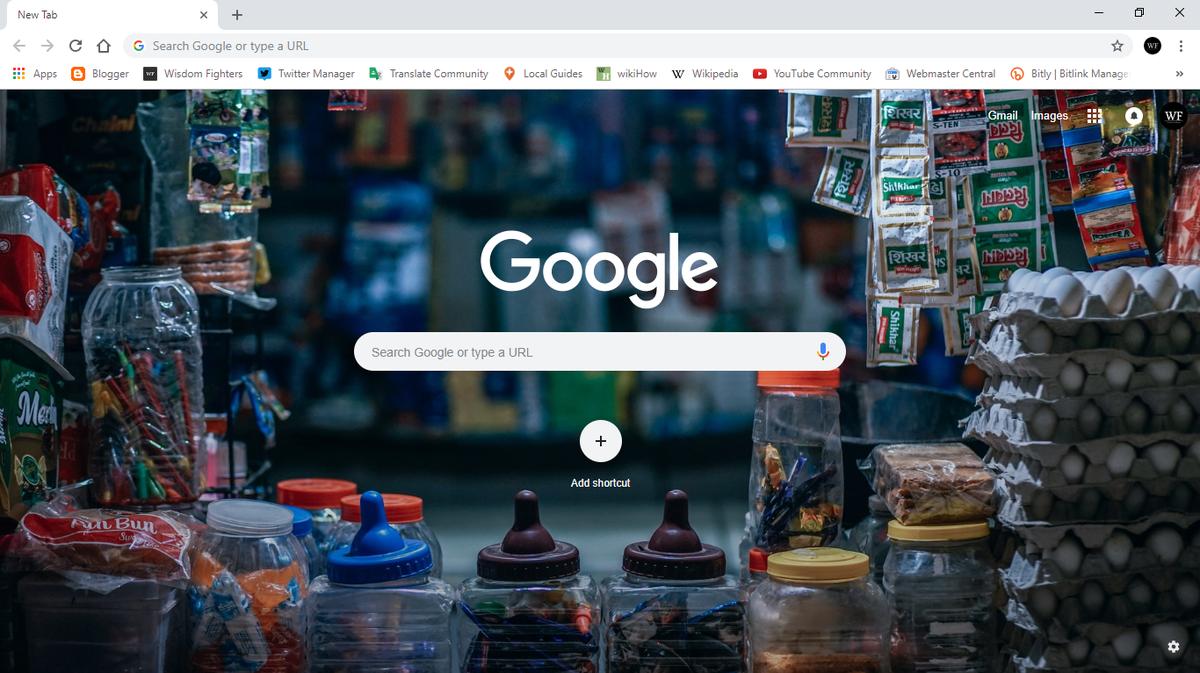This screenshot has width=1200, height=673.
Task: Click the Add shortcut button
Action: pos(600,441)
